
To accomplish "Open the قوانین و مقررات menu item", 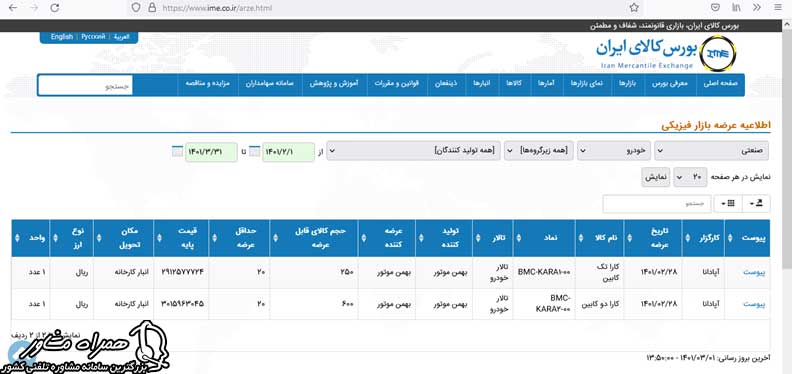I will click(x=396, y=84).
